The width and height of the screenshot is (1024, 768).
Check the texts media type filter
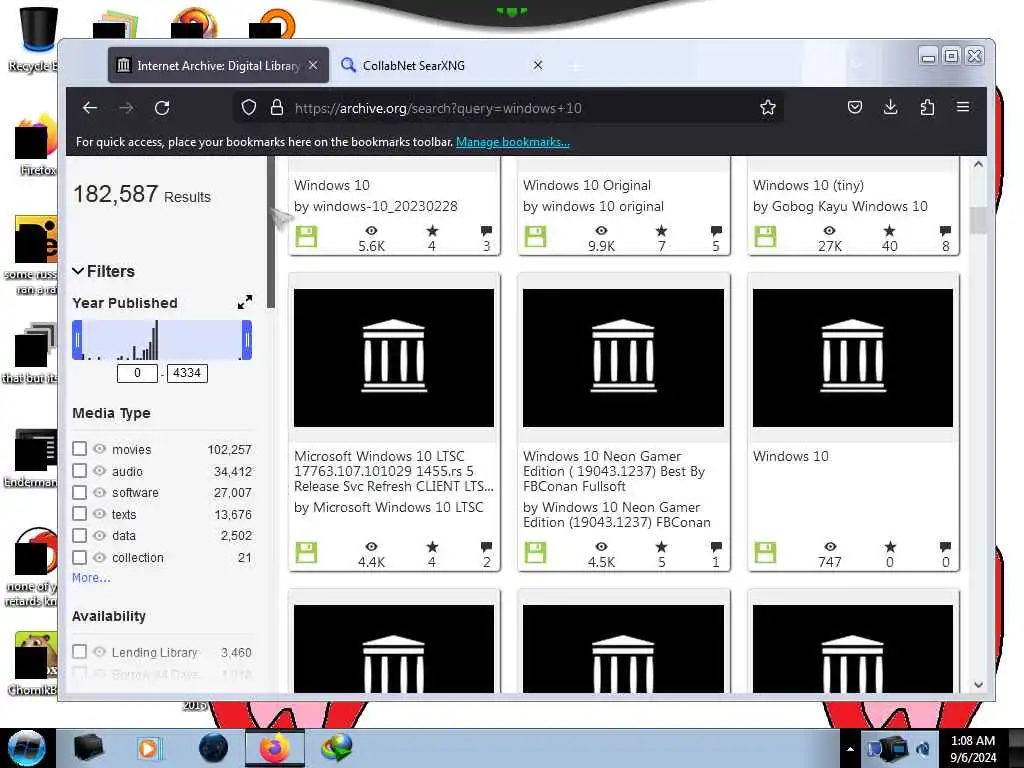point(80,513)
